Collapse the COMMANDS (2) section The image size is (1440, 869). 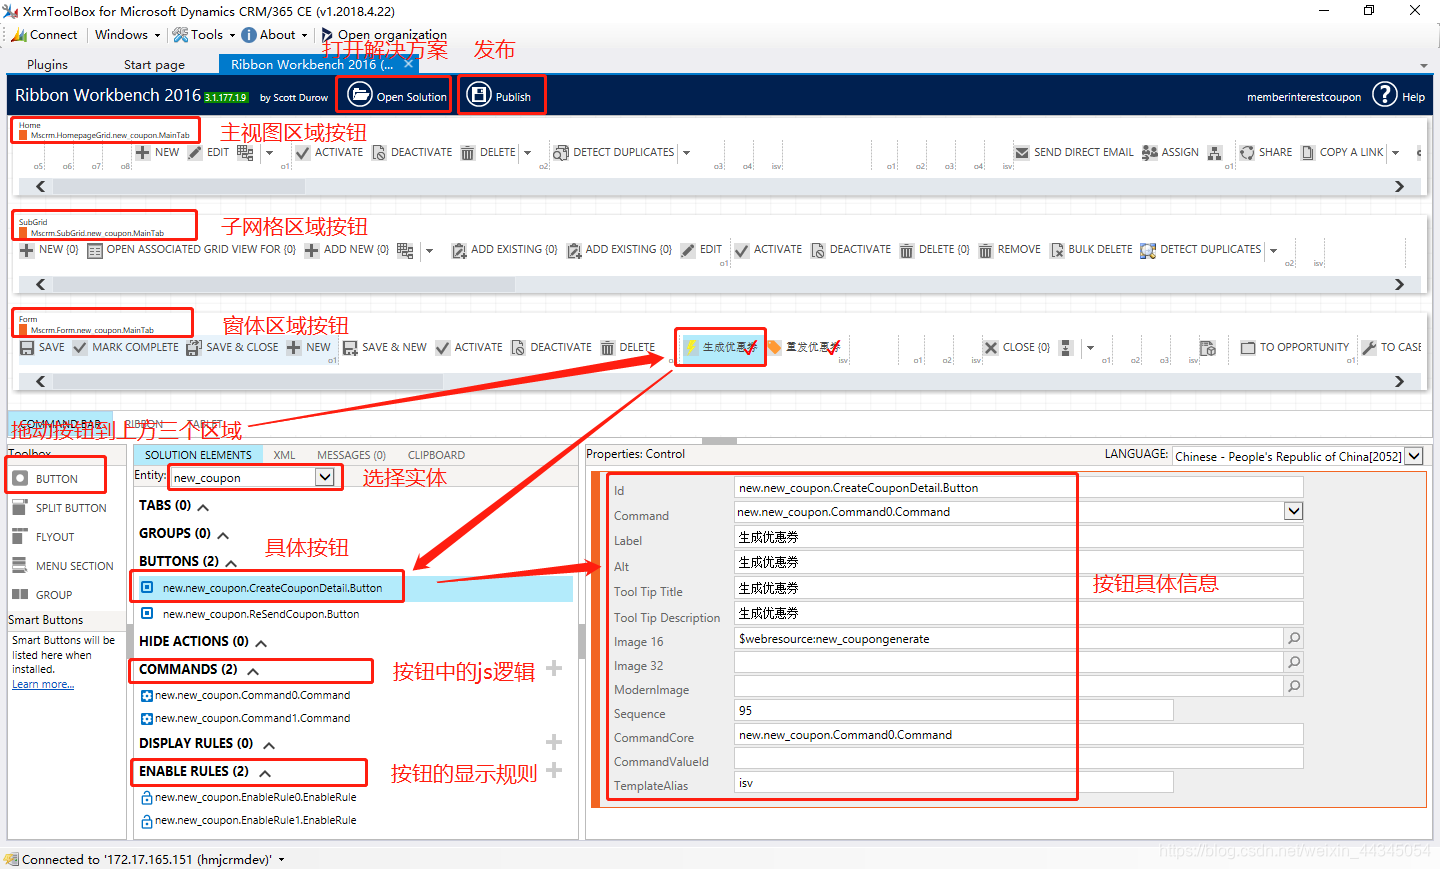point(253,671)
